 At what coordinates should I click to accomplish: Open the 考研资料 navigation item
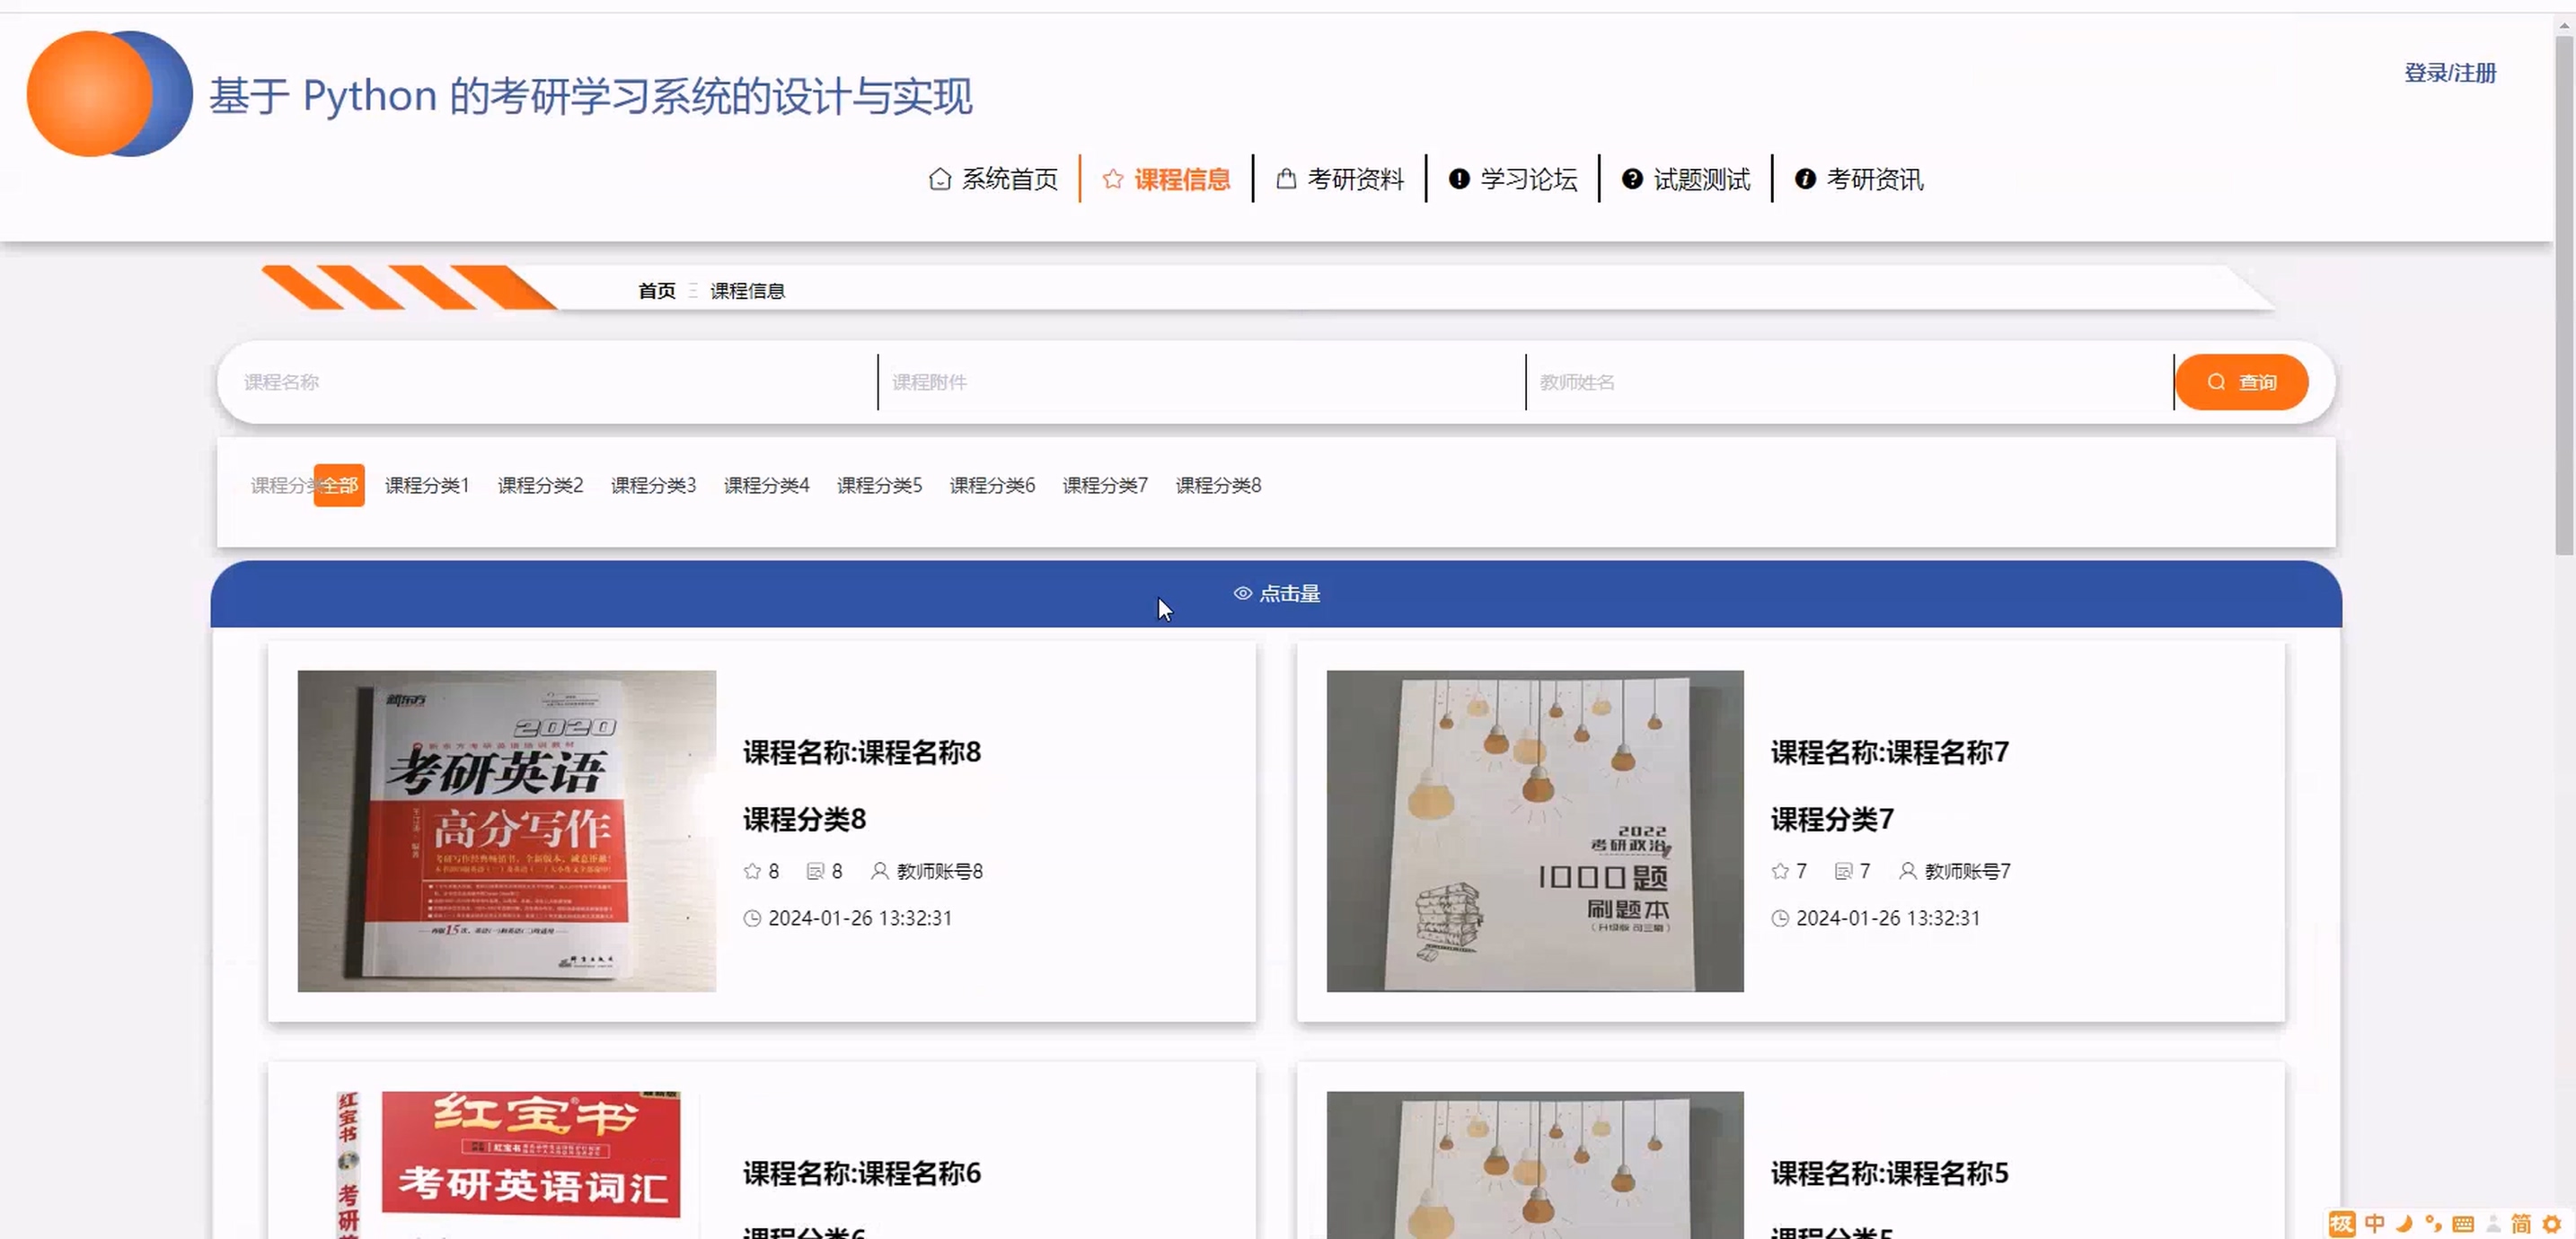1340,179
